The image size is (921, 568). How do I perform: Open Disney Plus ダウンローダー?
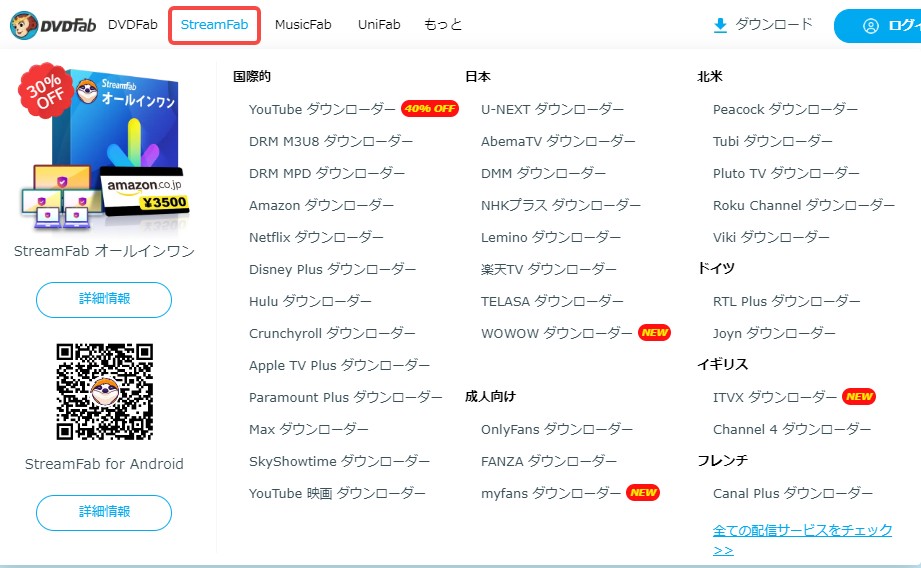click(x=332, y=270)
